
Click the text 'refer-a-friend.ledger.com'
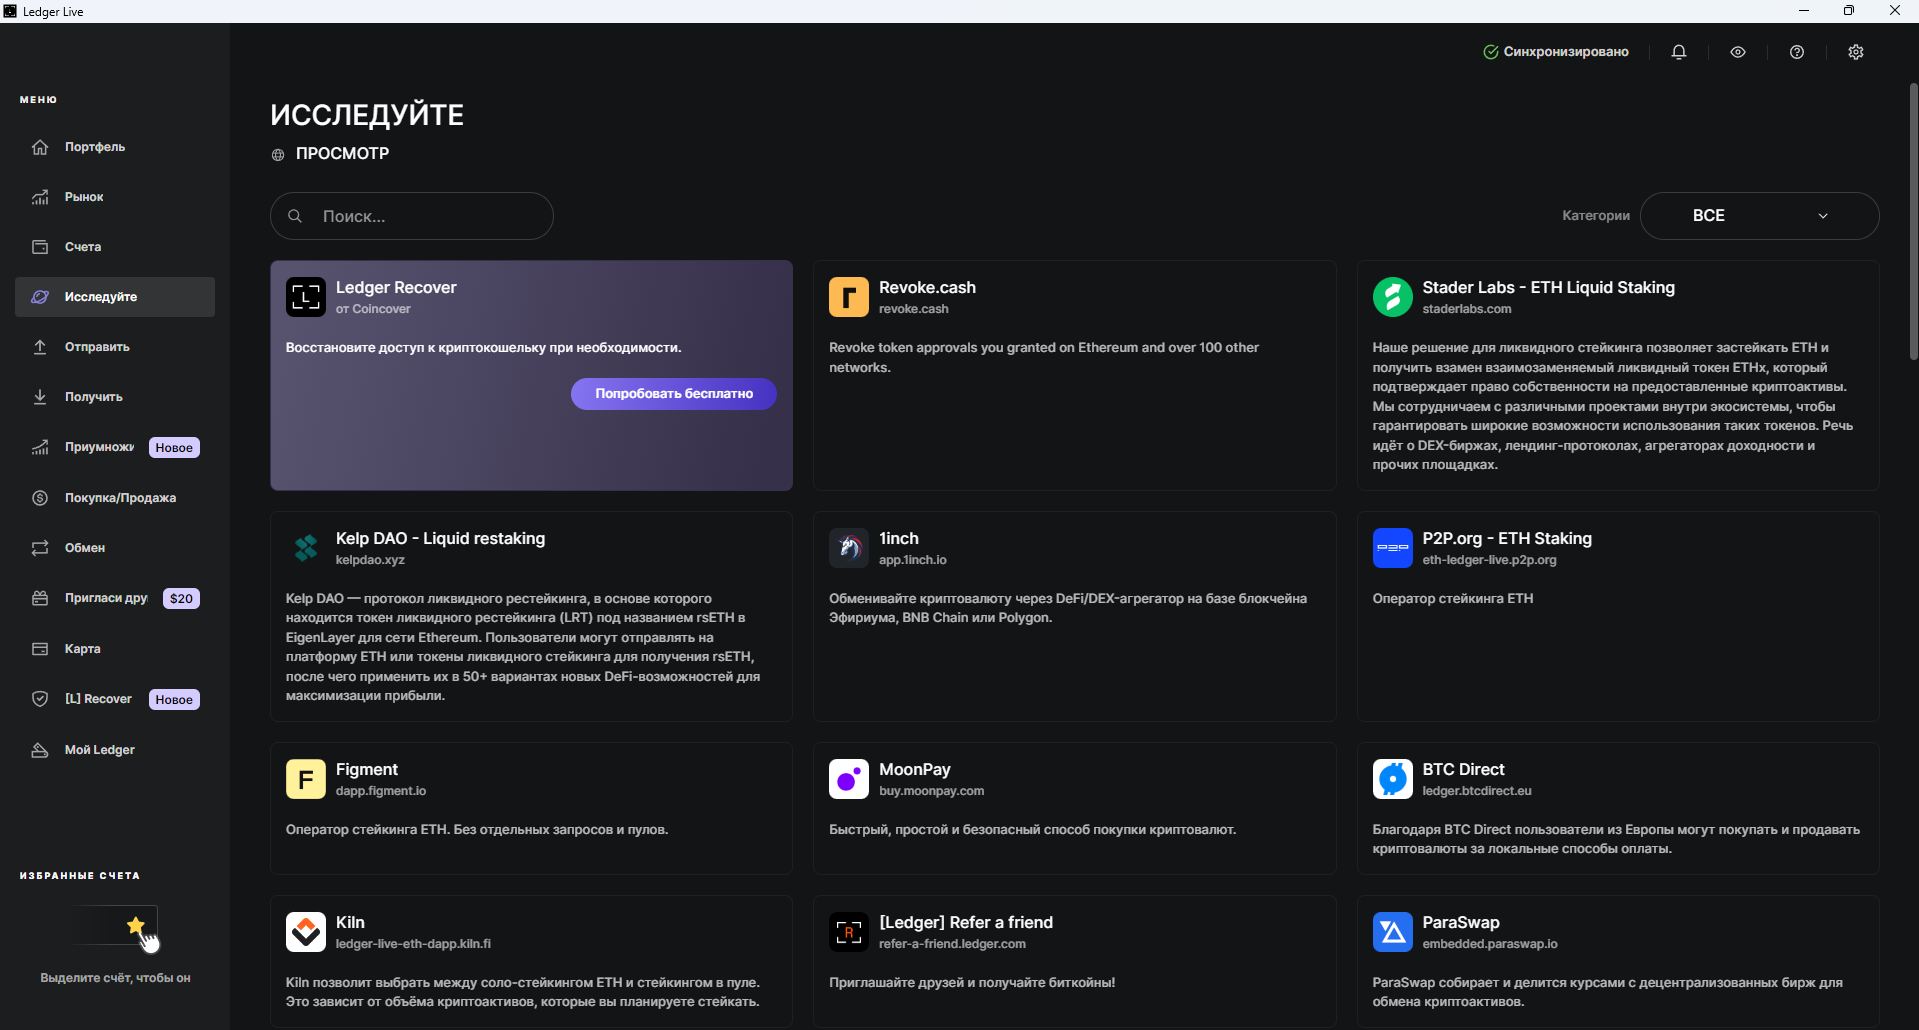coord(952,944)
